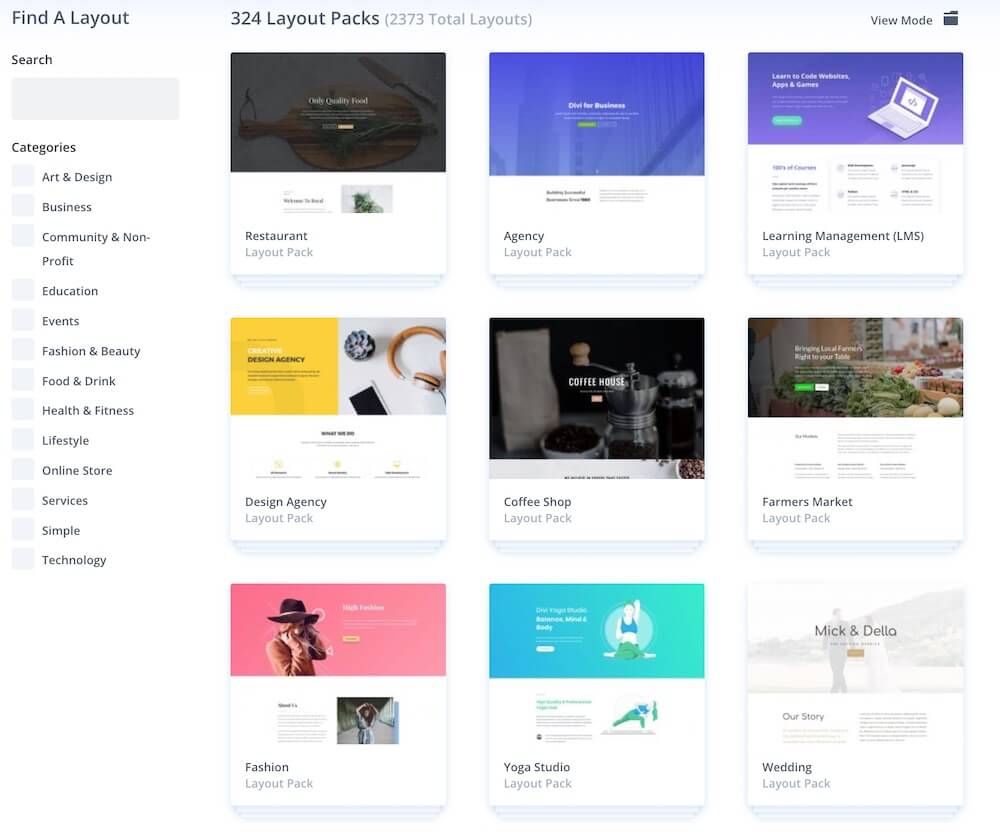Click the Search input field

pos(95,99)
